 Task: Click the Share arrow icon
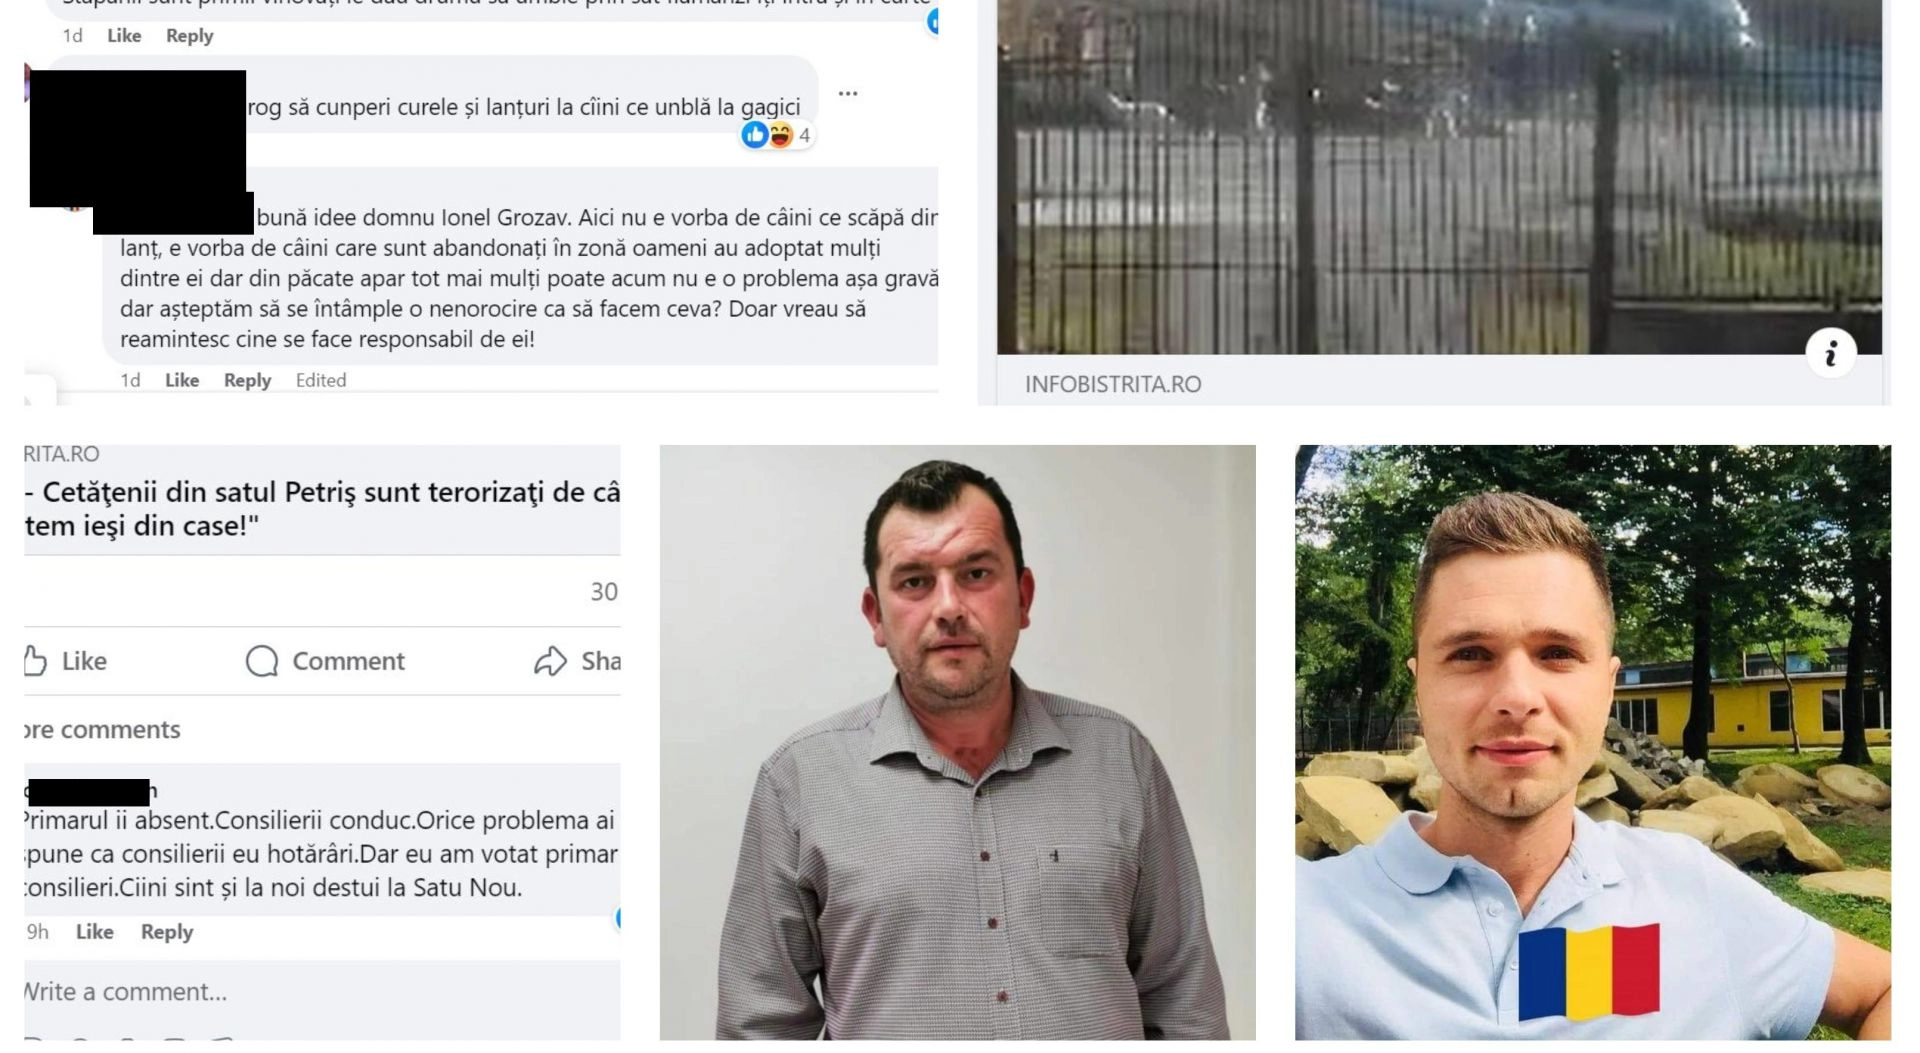[x=550, y=661]
